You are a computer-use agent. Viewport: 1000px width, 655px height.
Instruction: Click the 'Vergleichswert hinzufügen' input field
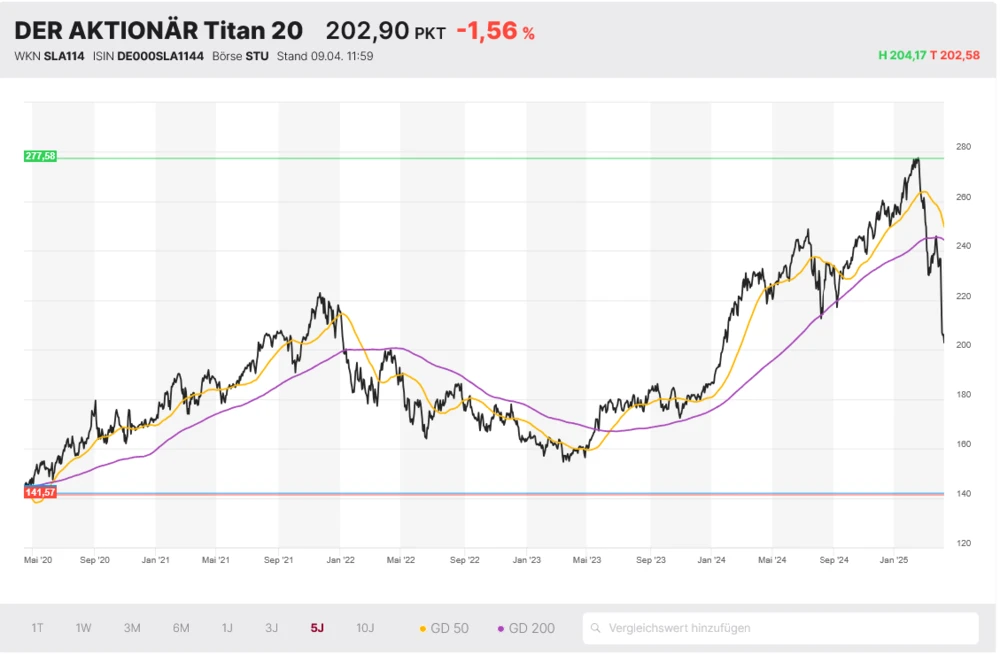click(x=780, y=628)
